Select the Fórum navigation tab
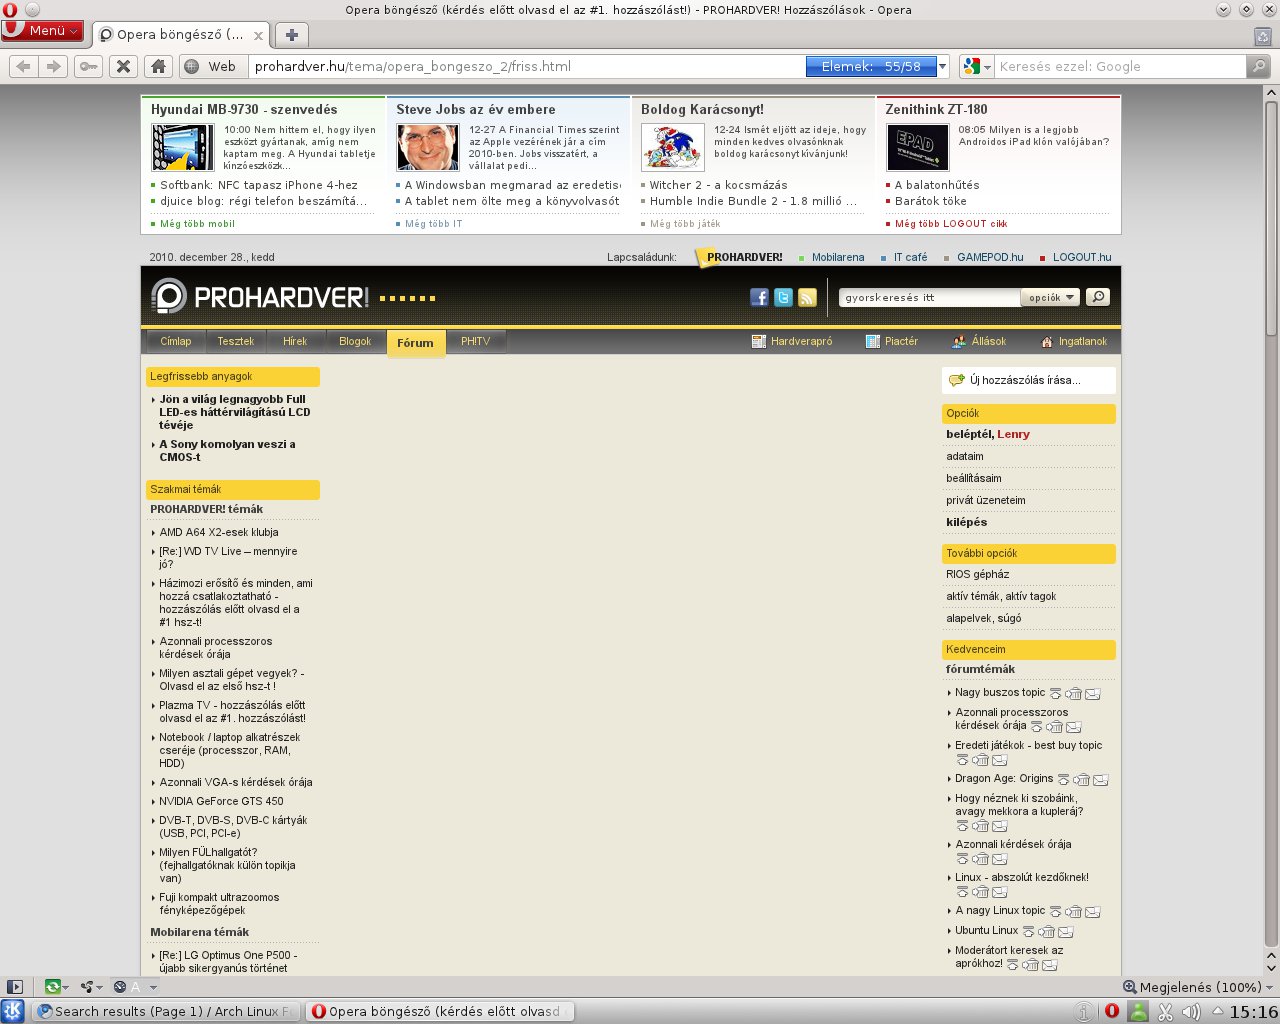 point(415,342)
